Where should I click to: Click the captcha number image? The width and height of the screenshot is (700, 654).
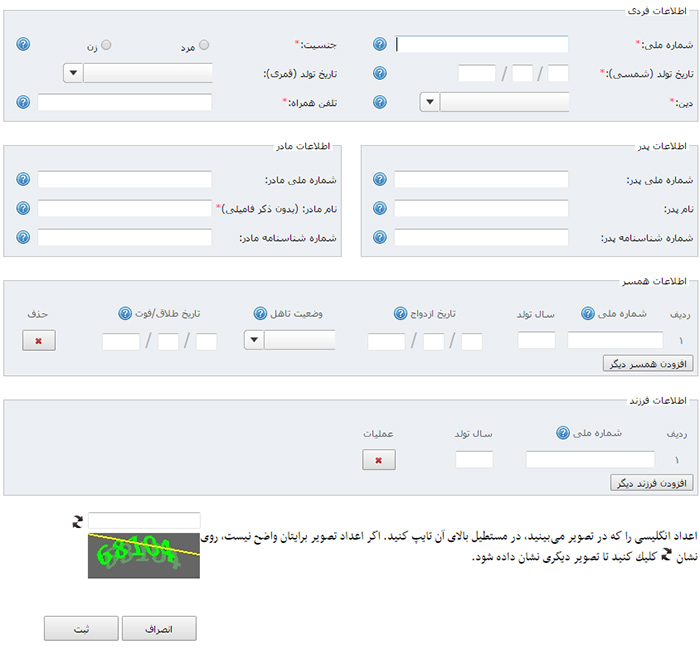pos(144,555)
